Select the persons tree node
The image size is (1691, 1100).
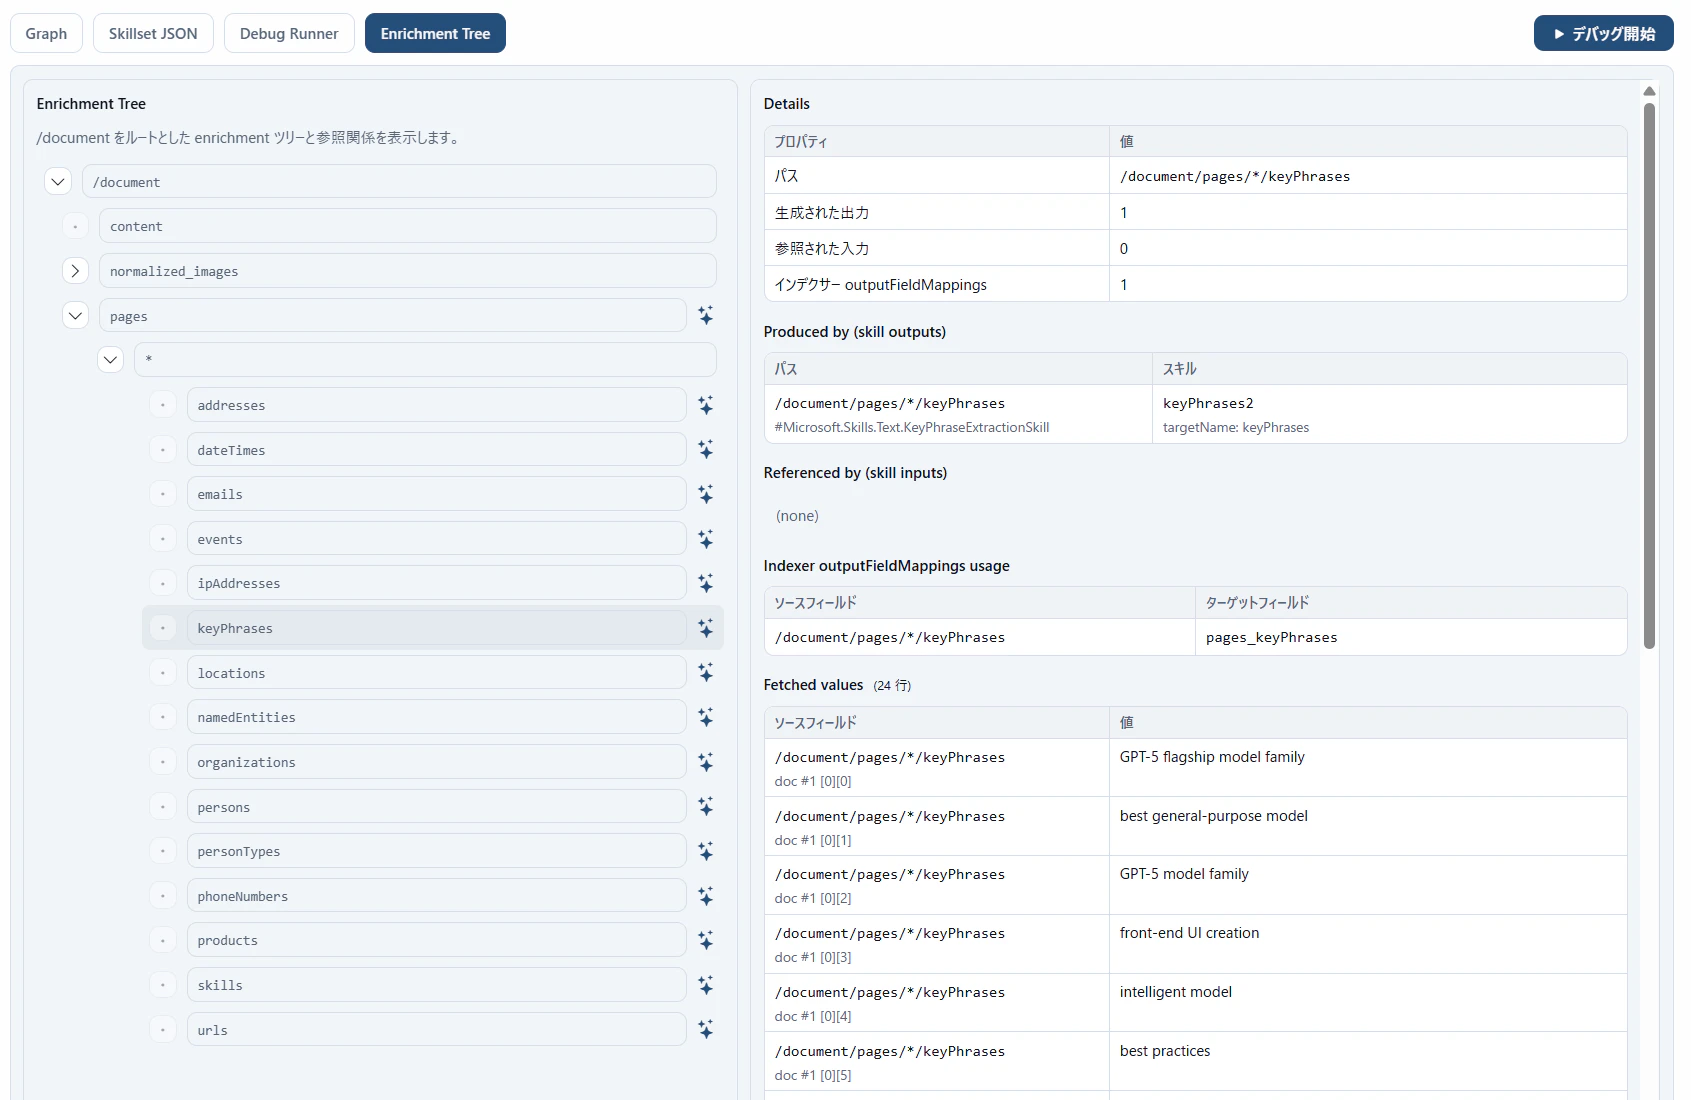tap(436, 807)
